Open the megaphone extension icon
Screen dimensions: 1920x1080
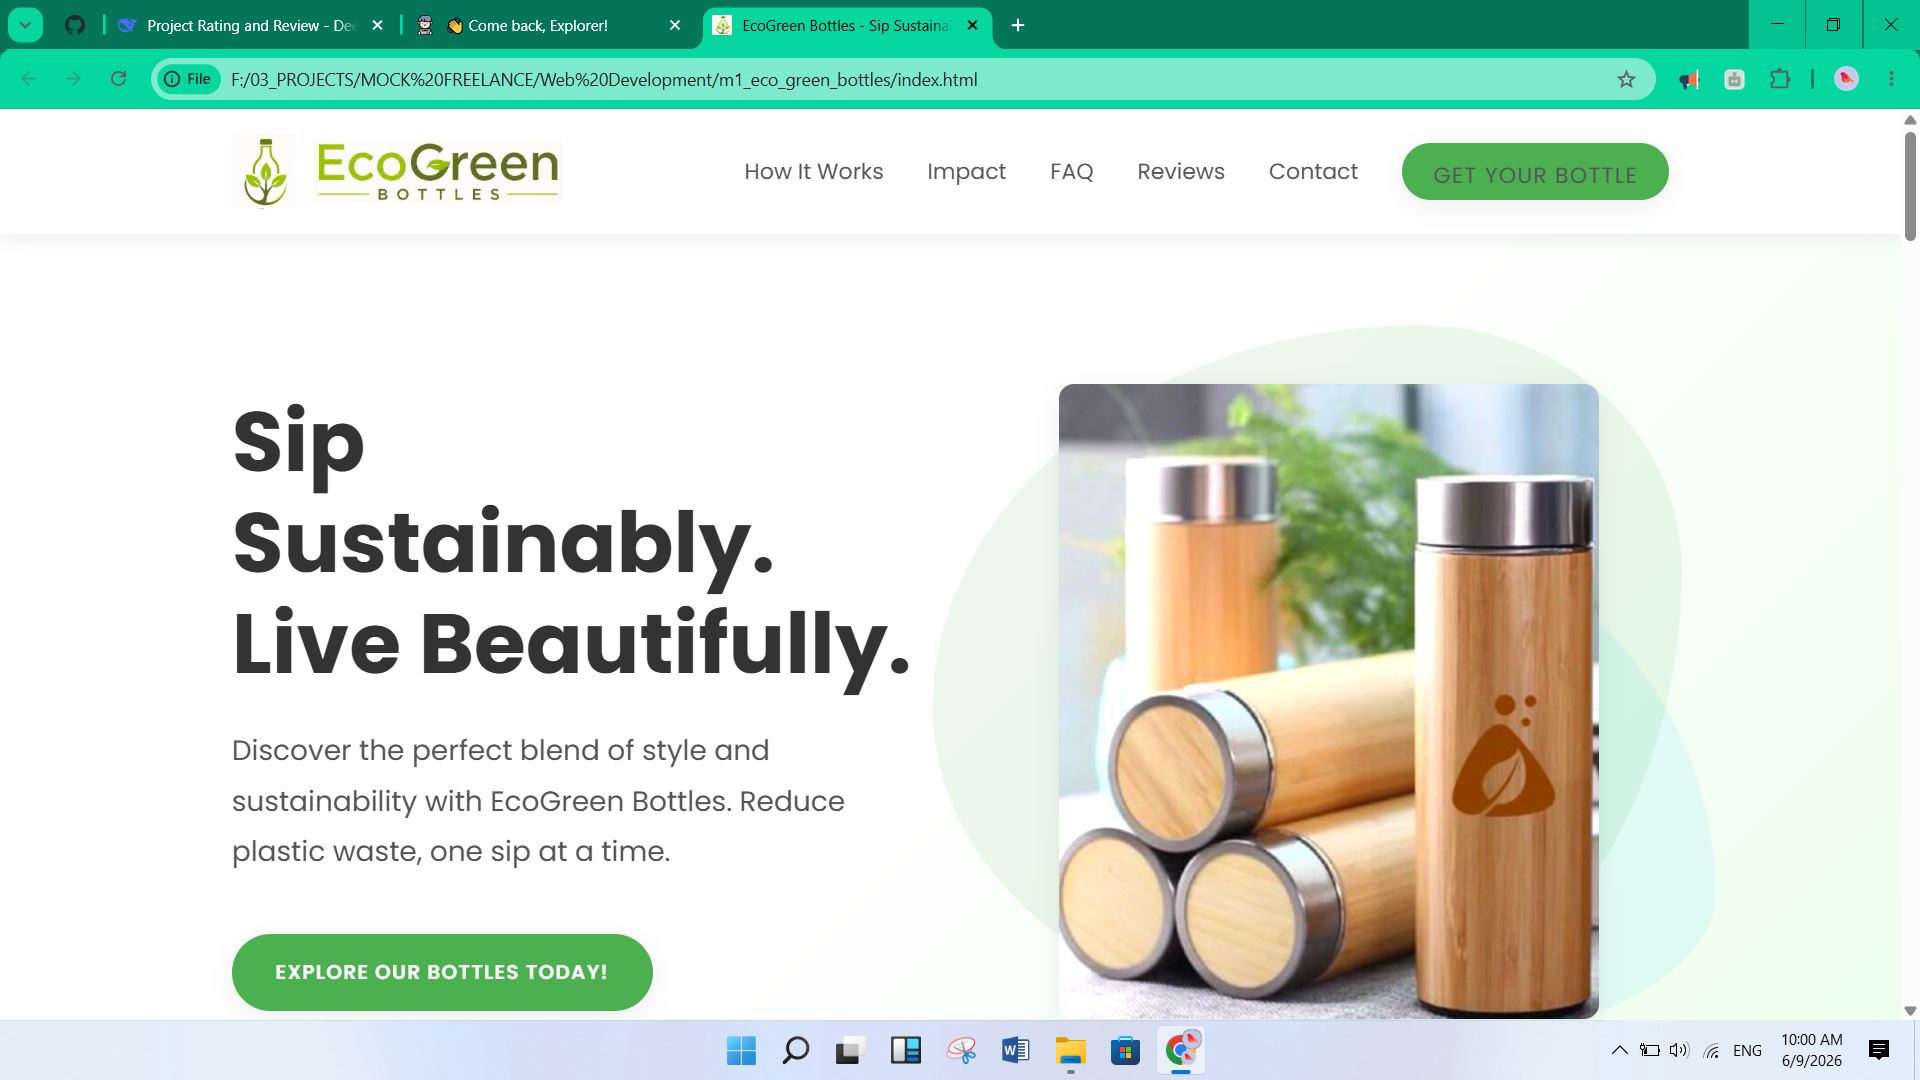click(1689, 79)
